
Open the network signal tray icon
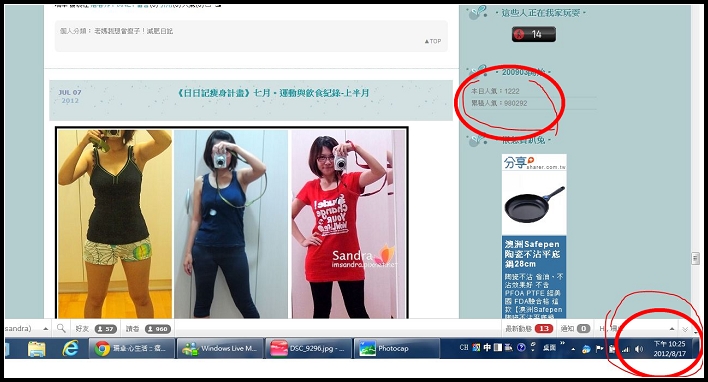[x=626, y=349]
